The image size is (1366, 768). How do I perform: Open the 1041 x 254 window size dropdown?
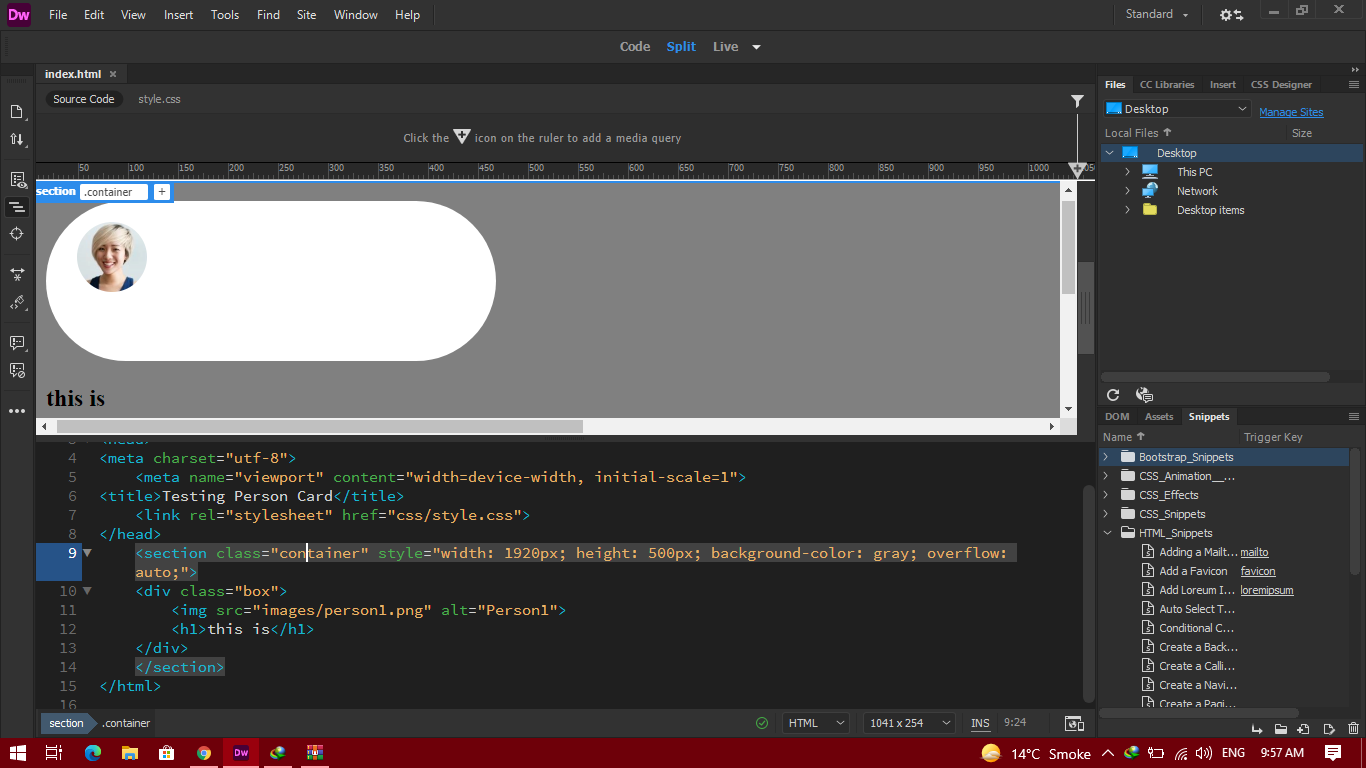click(x=909, y=723)
